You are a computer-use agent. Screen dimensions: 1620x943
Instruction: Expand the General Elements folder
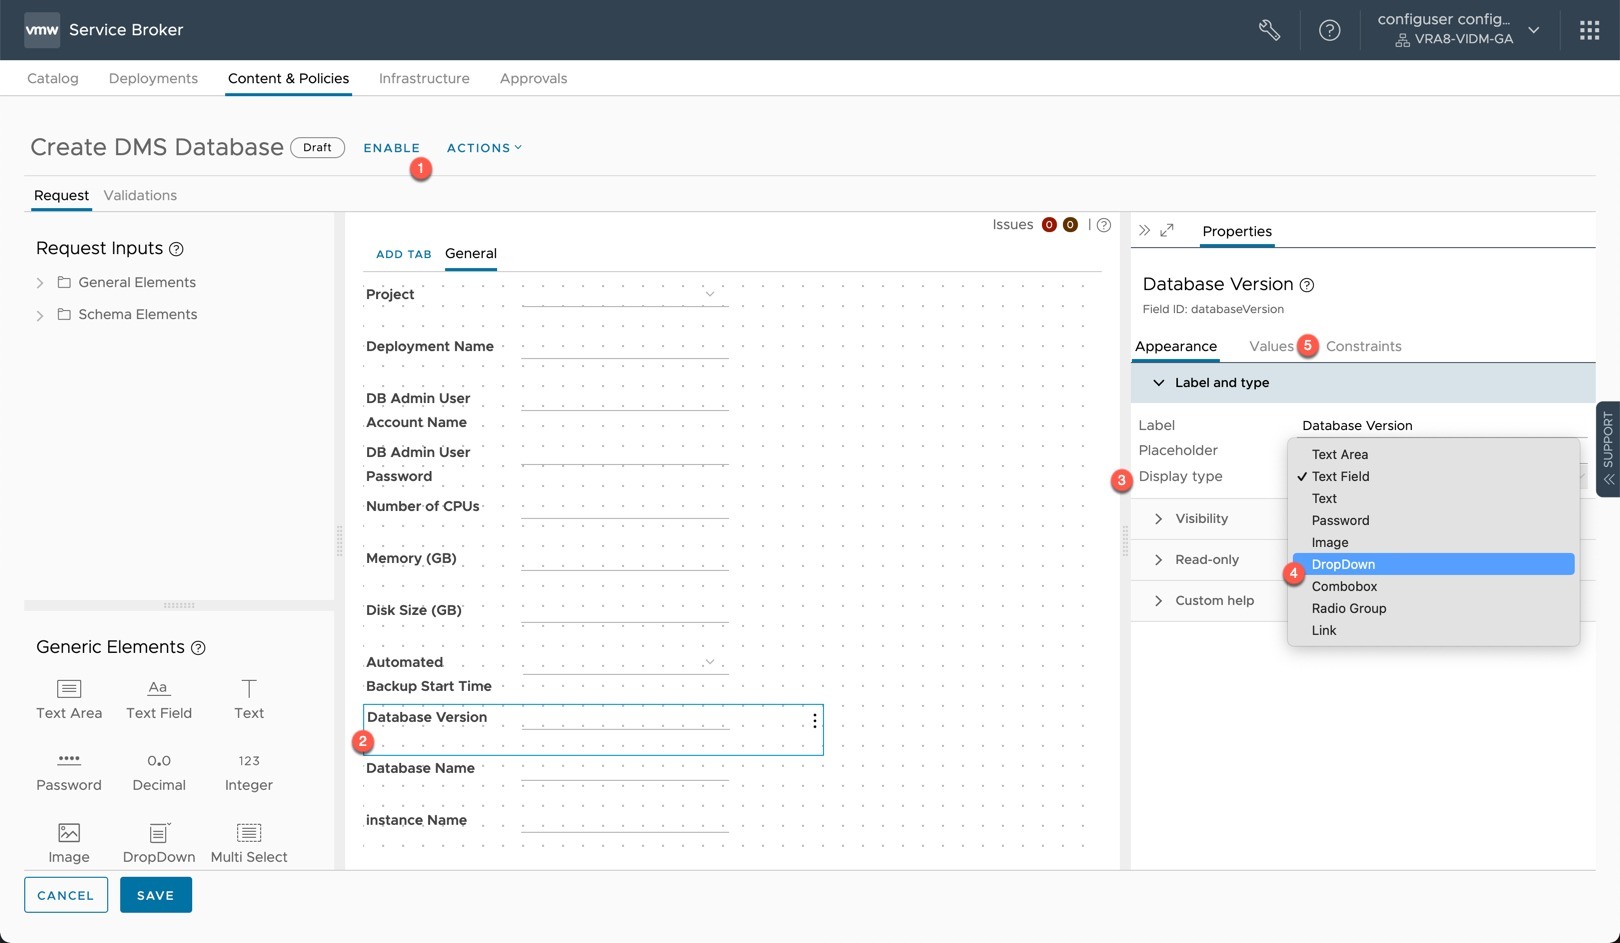40,283
